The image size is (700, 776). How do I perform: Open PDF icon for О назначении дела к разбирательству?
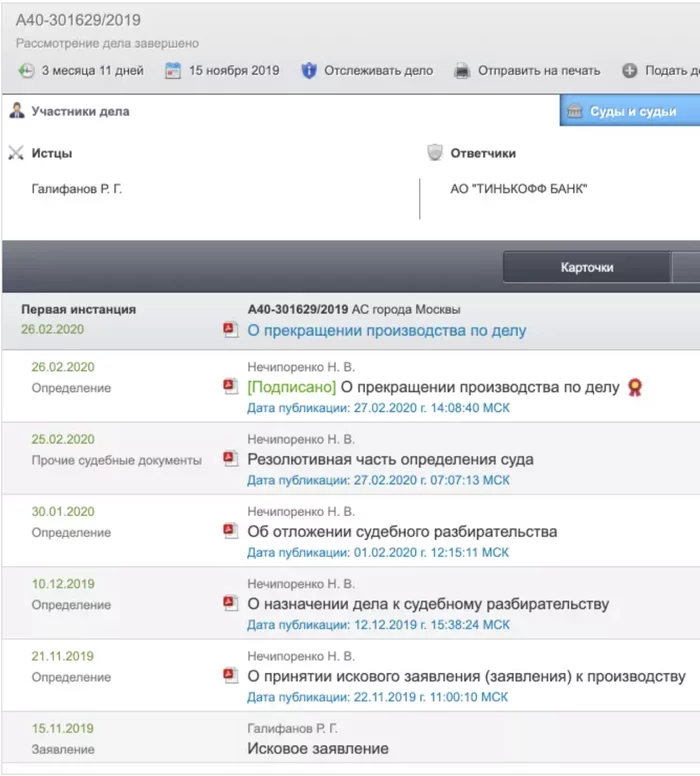pyautogui.click(x=231, y=604)
